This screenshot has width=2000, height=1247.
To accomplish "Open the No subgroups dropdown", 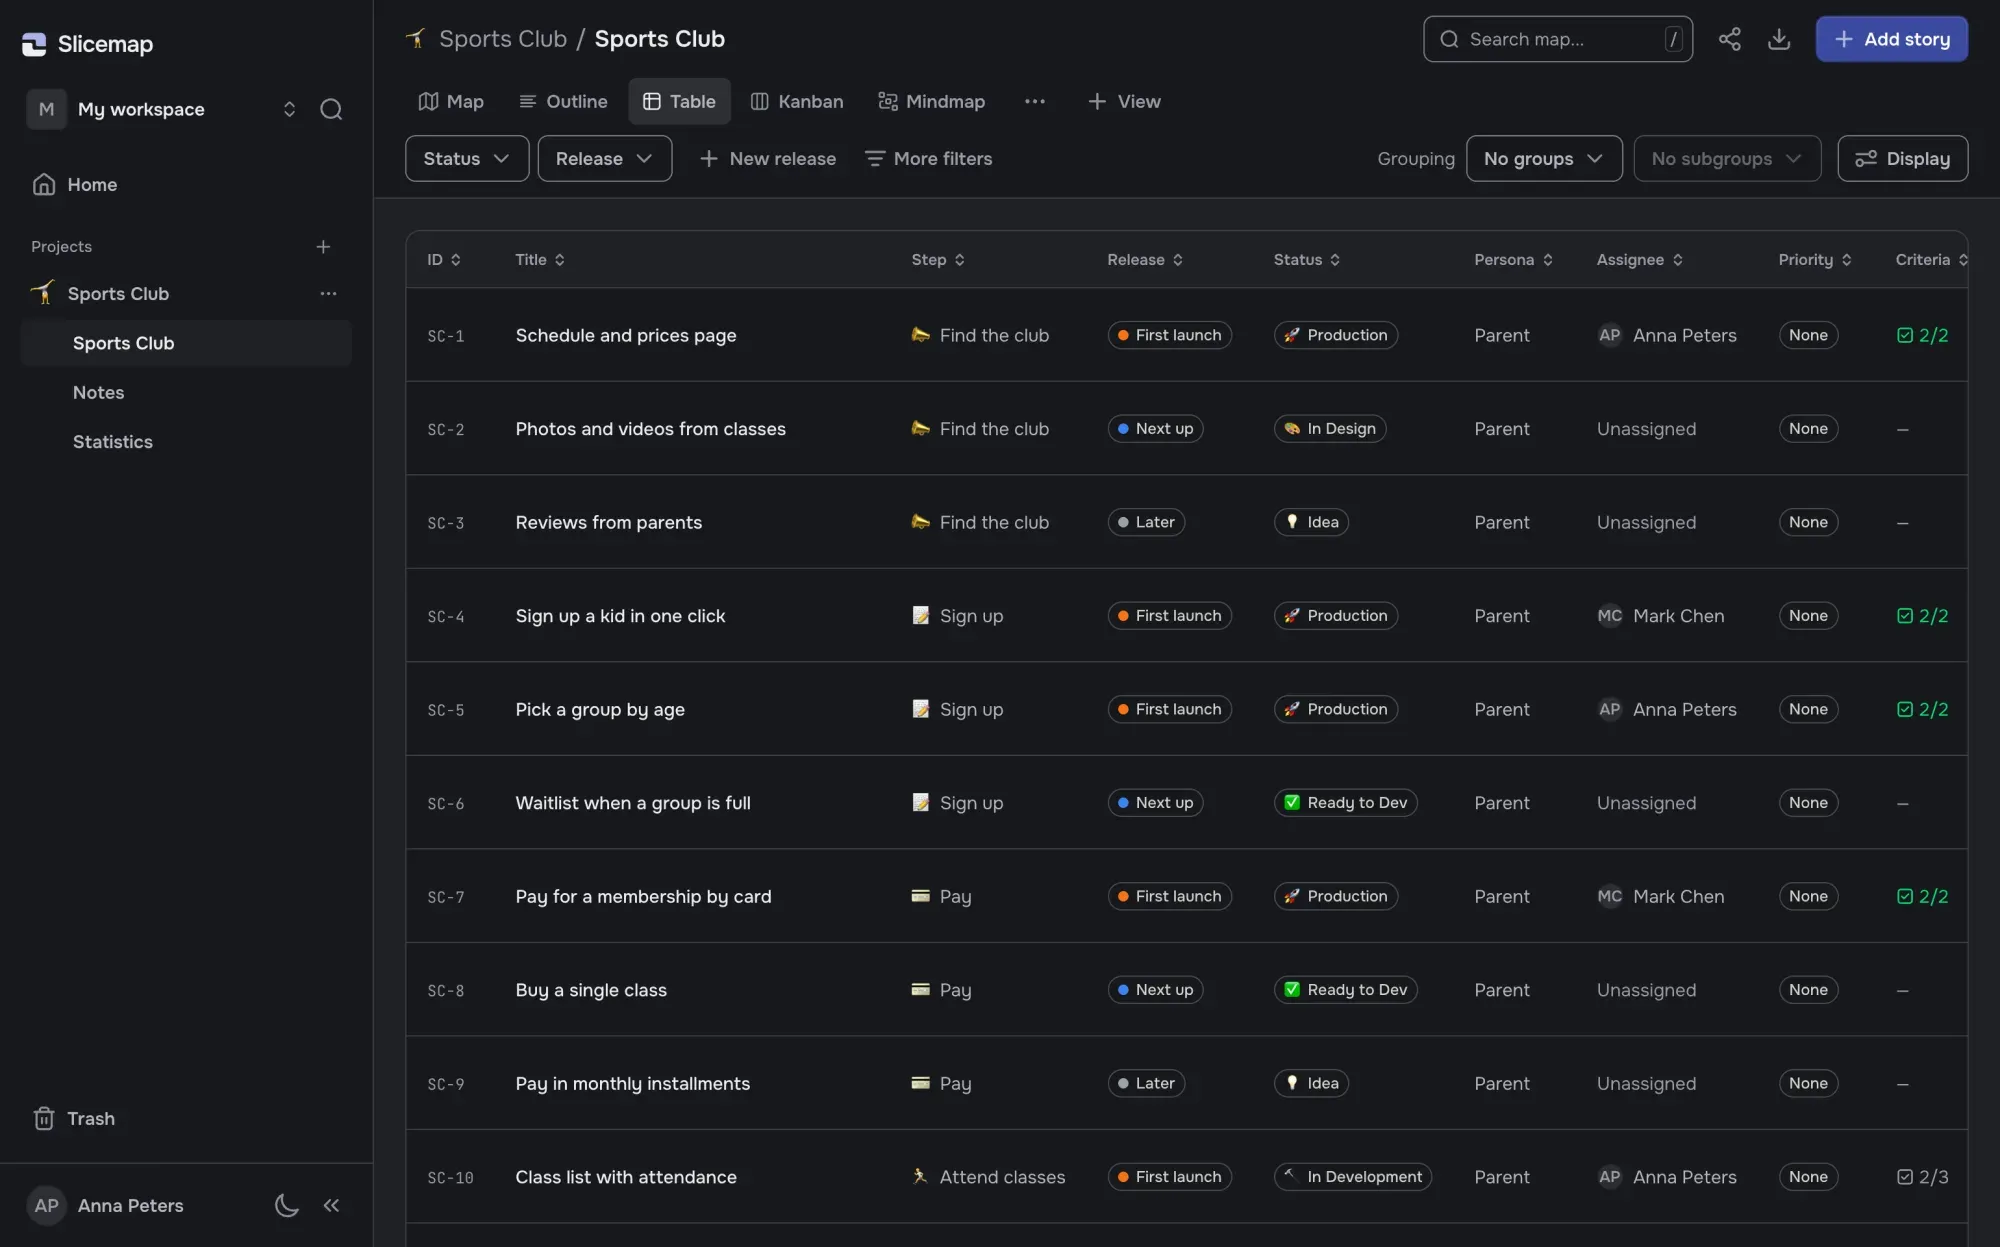I will (1727, 158).
